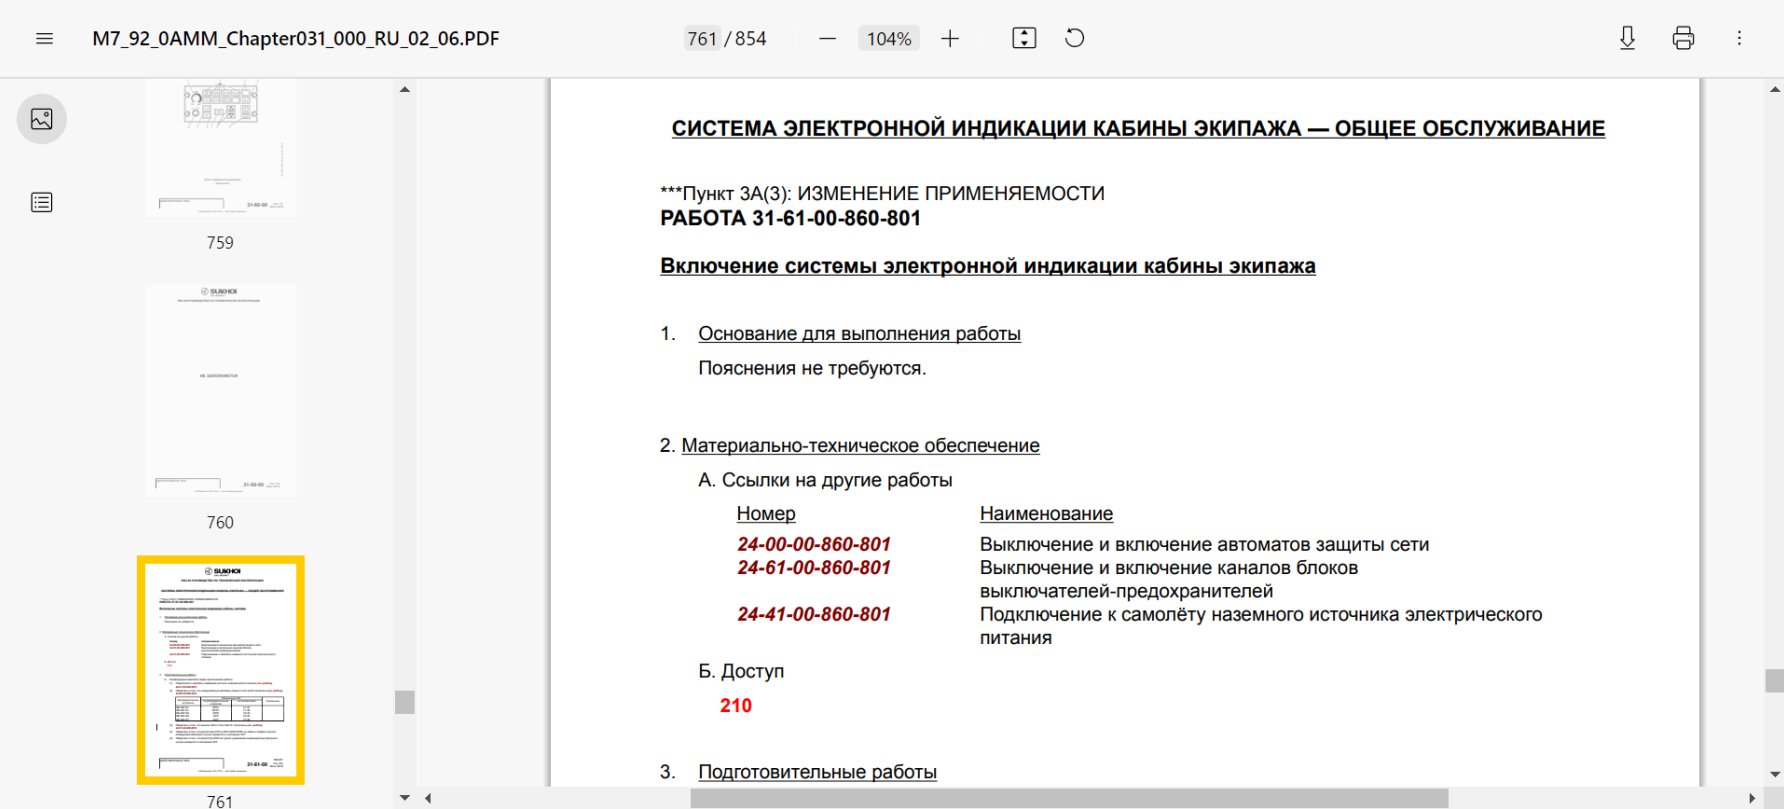Click the fit to page icon

[x=1024, y=39]
